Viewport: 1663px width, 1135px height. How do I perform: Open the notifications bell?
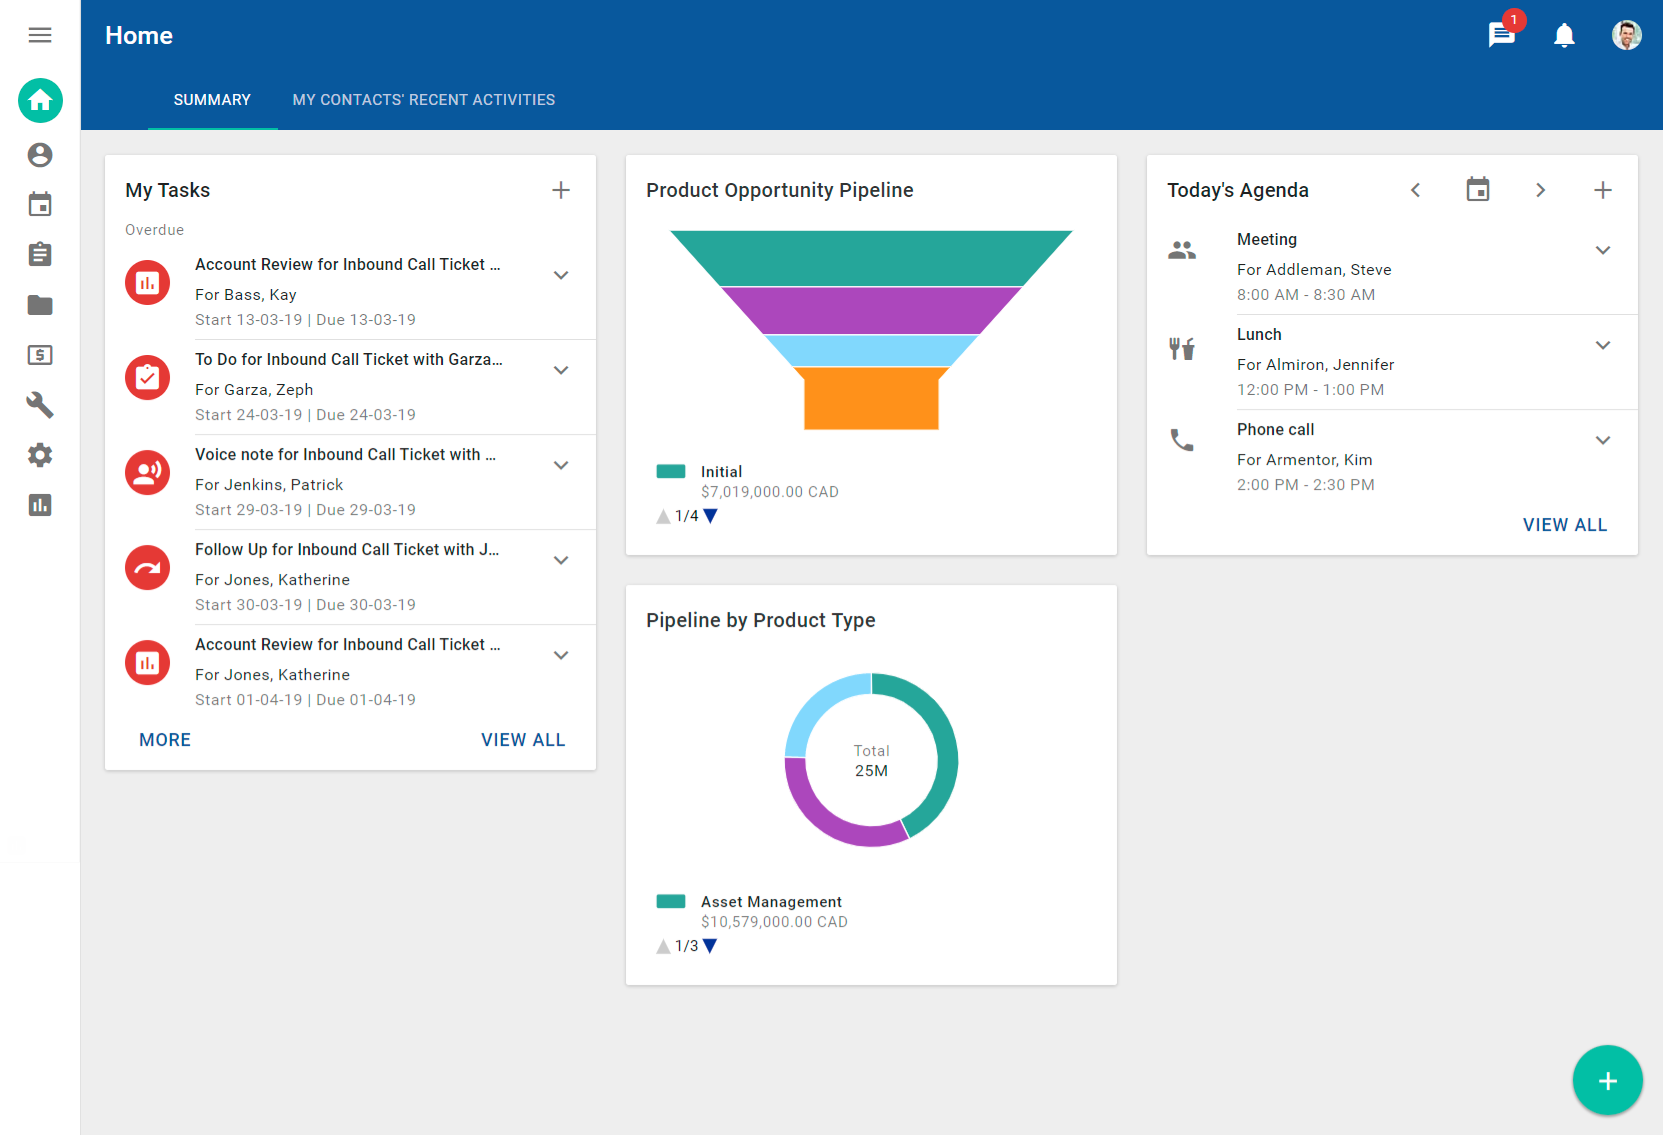click(1564, 36)
